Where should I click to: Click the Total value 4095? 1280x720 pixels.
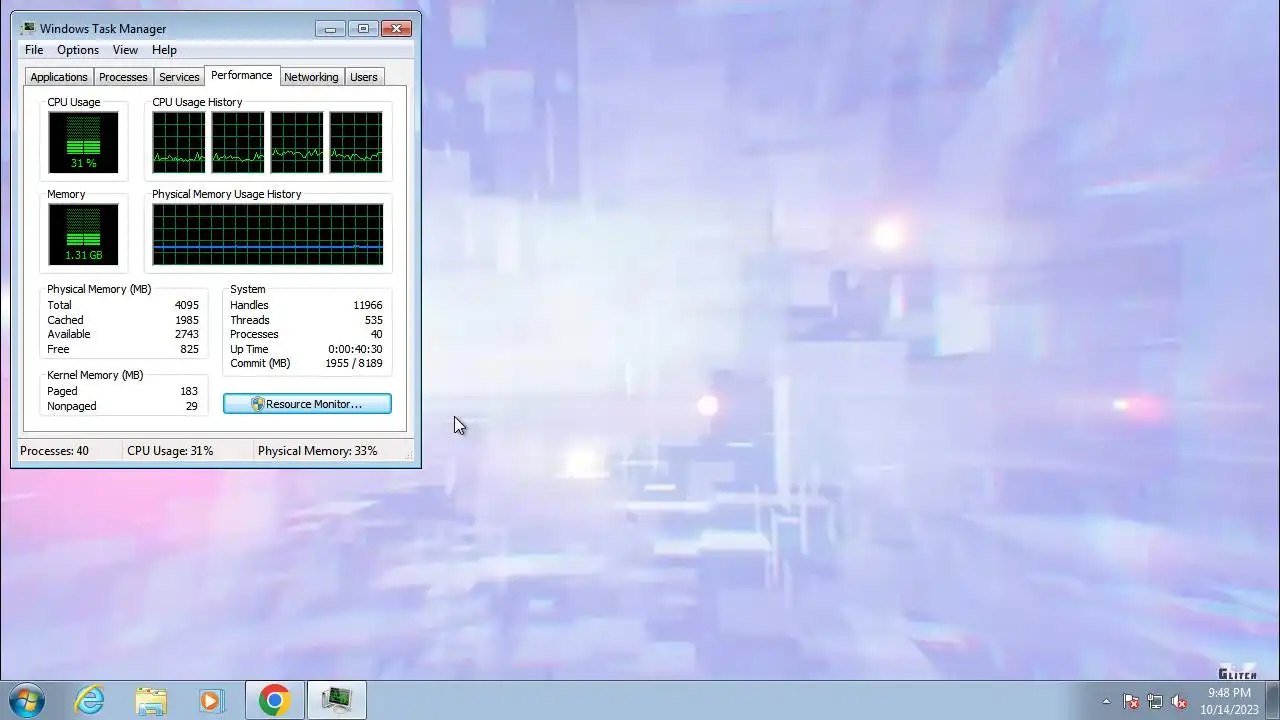(x=186, y=305)
